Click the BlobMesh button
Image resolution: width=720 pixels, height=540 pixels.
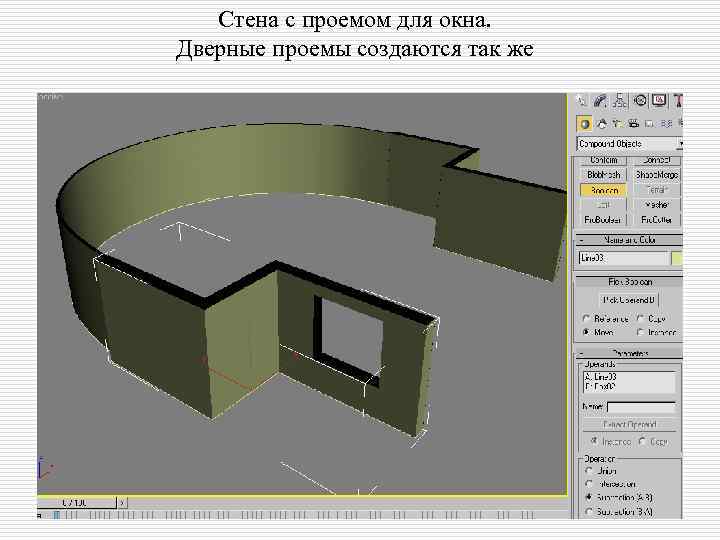pyautogui.click(x=603, y=175)
